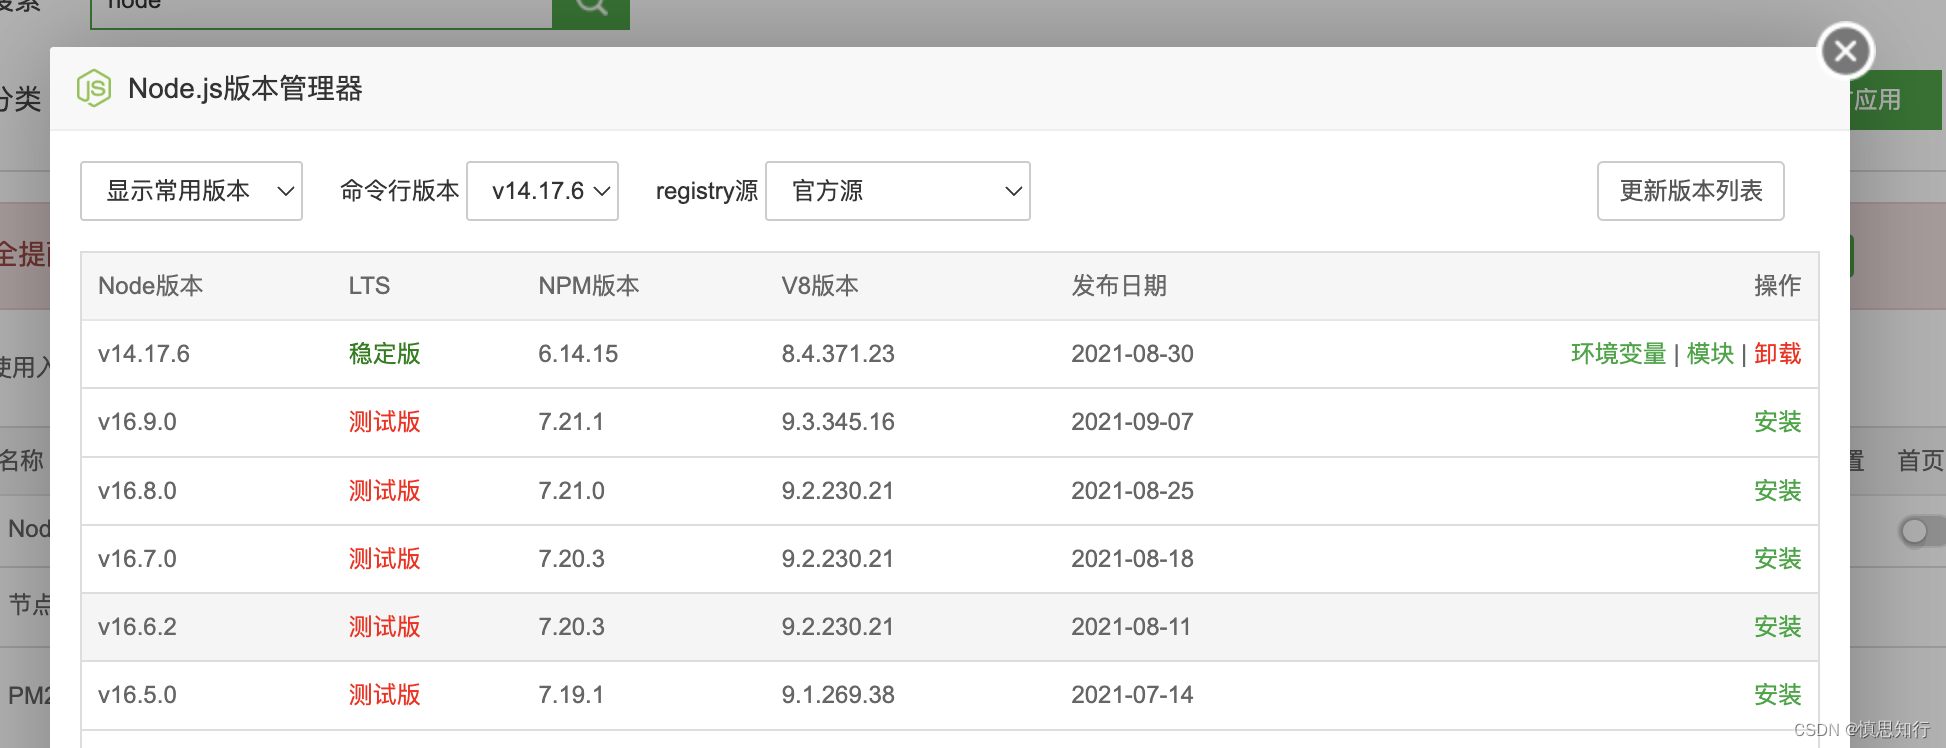1946x748 pixels.
Task: Click NPM version 6.14.15 cell
Action: tap(578, 354)
